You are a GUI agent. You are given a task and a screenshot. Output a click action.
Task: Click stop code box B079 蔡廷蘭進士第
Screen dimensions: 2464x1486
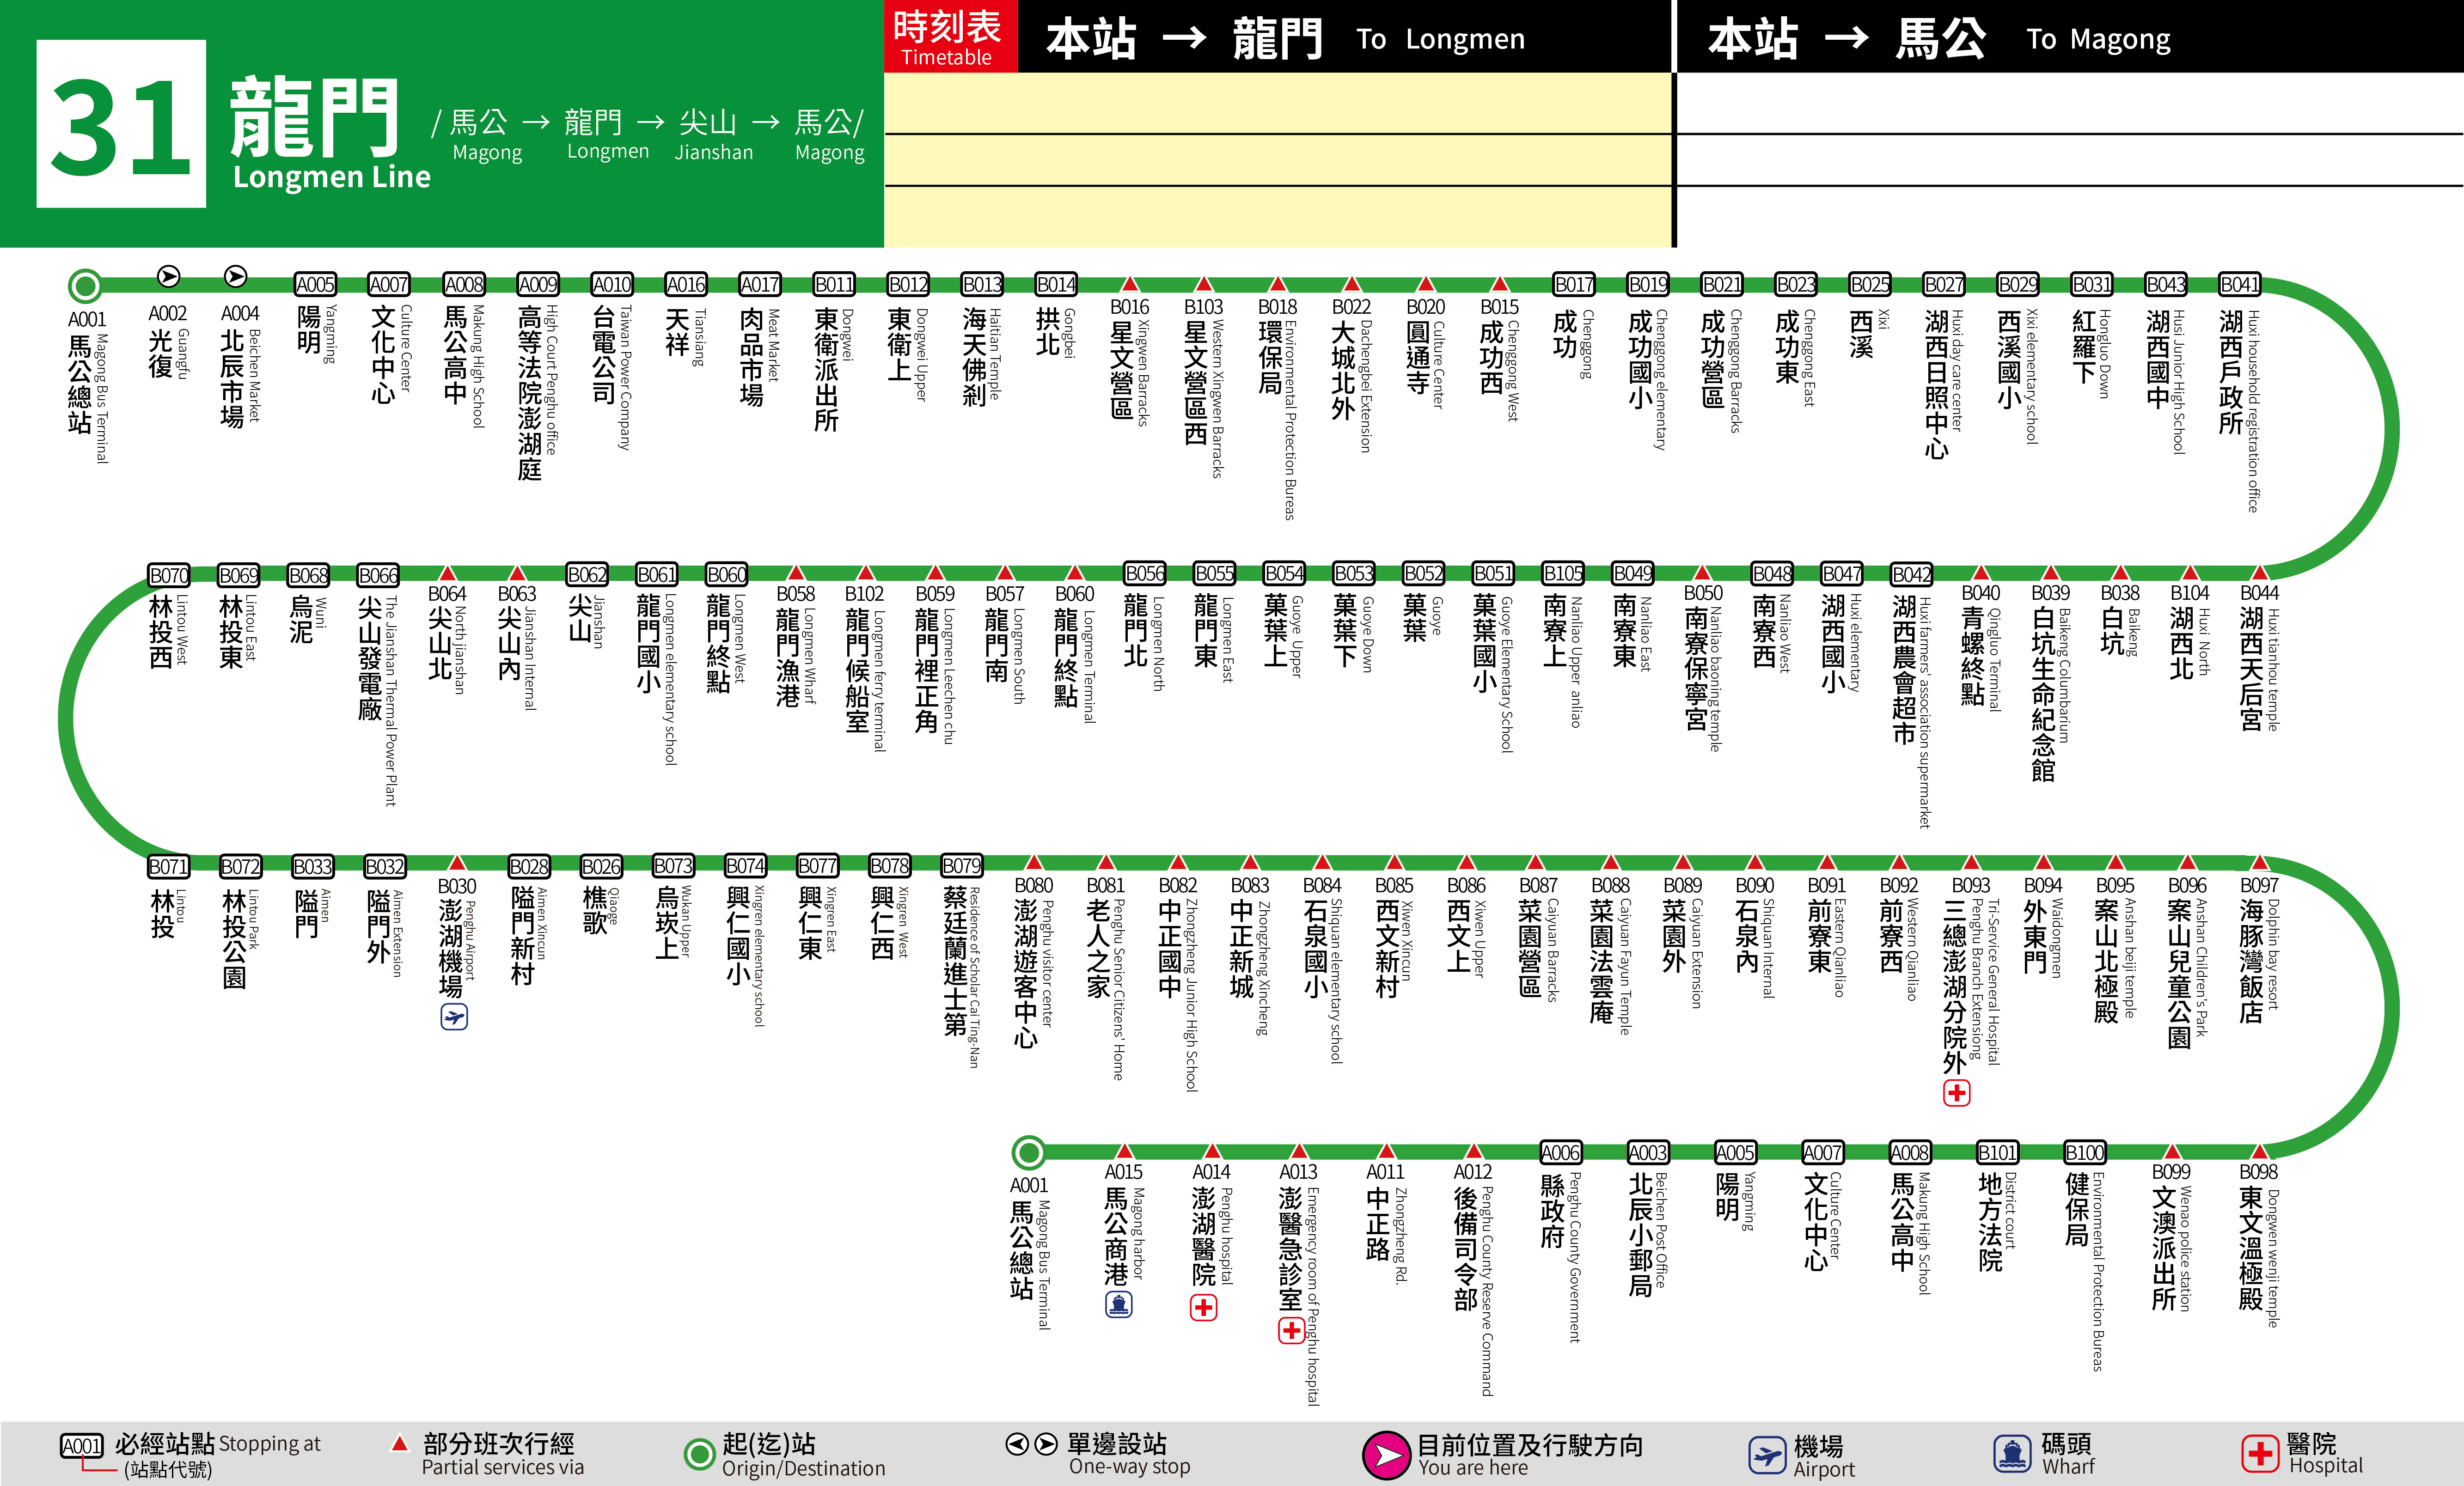click(x=962, y=866)
